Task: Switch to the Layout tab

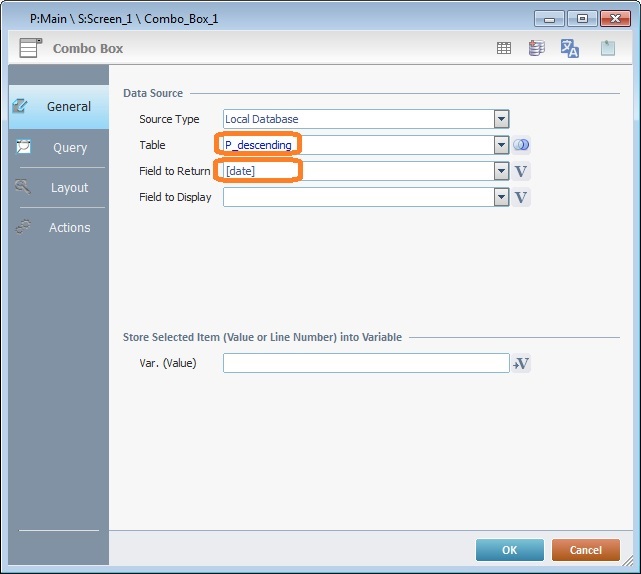Action: click(59, 188)
